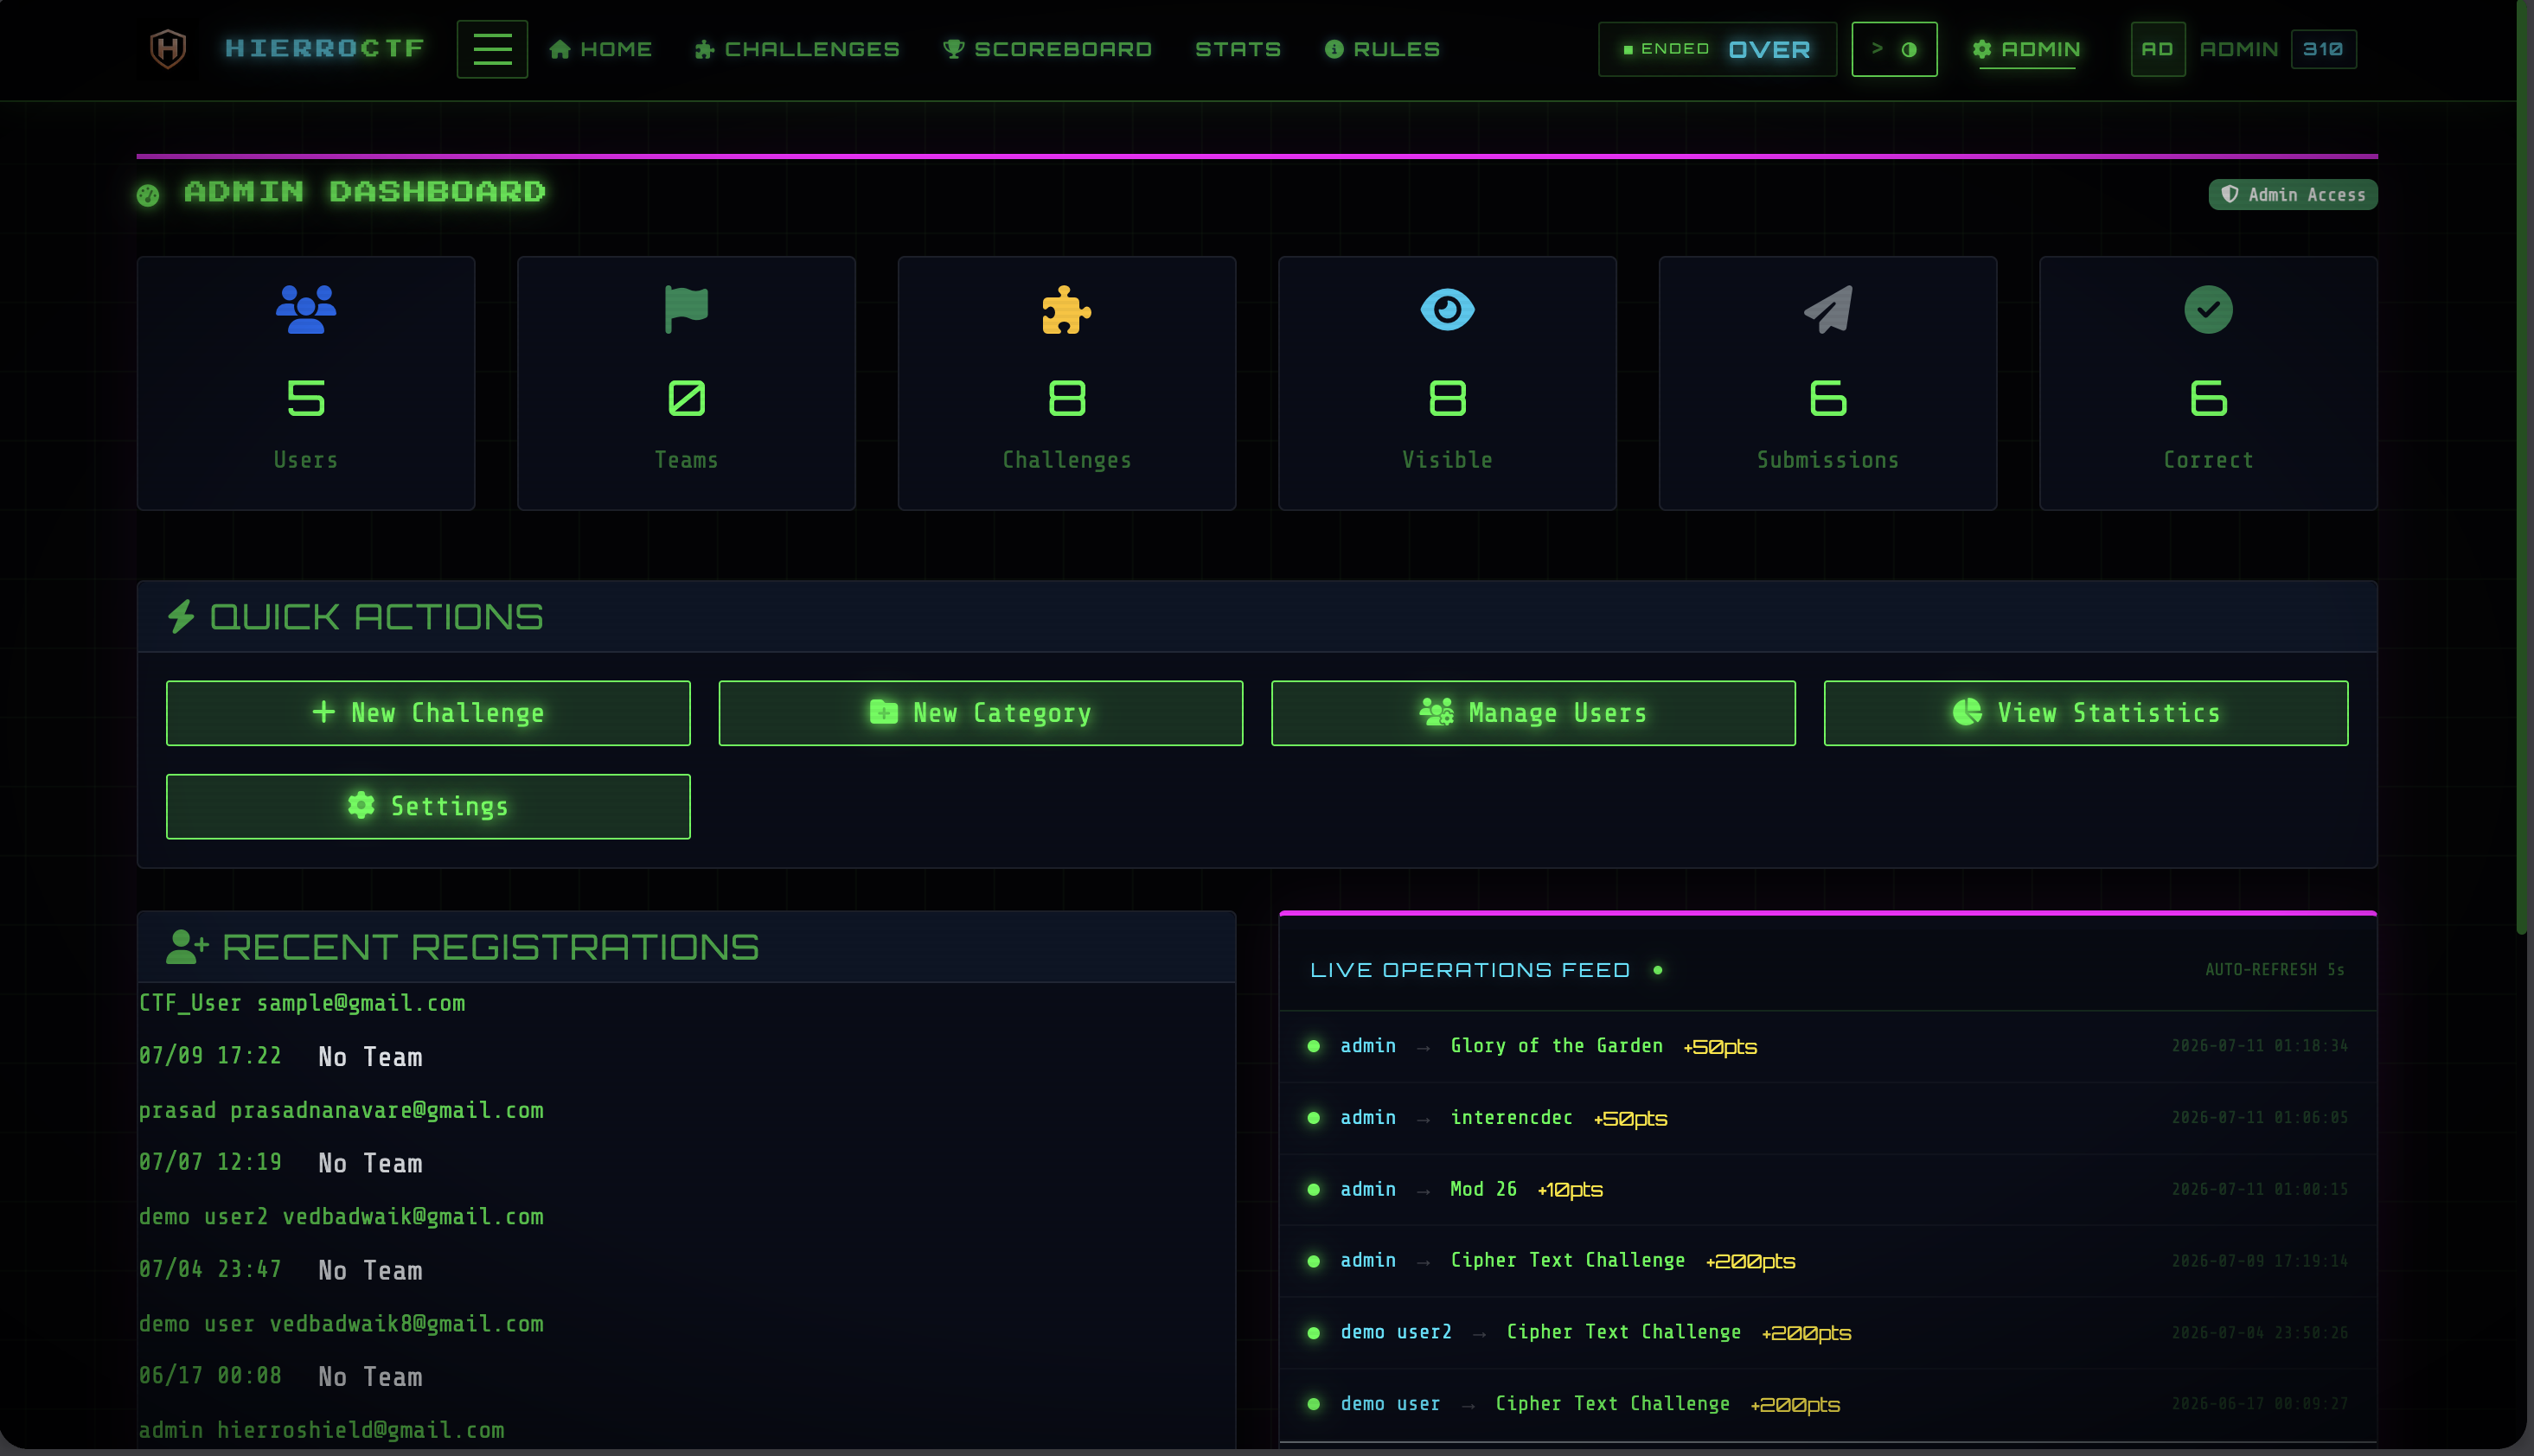Click the Submissions count label

tap(1828, 460)
